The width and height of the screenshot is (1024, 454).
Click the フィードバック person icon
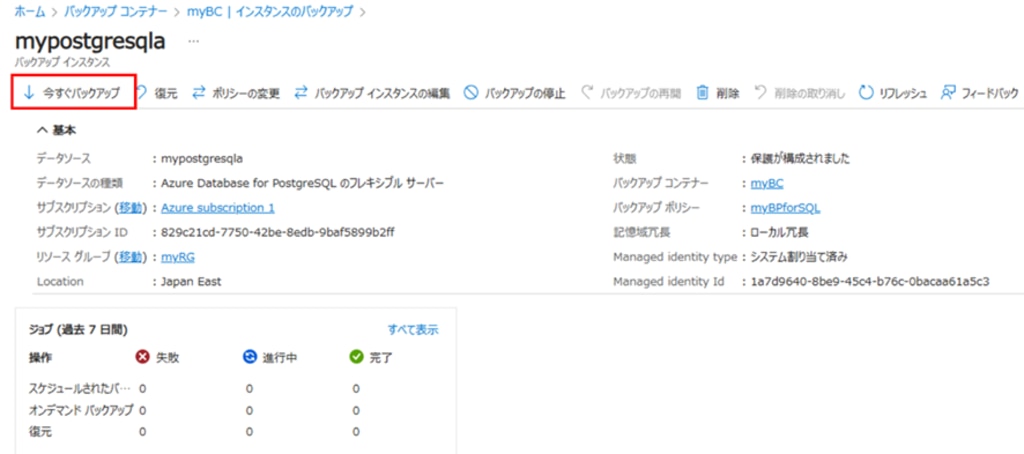[948, 93]
